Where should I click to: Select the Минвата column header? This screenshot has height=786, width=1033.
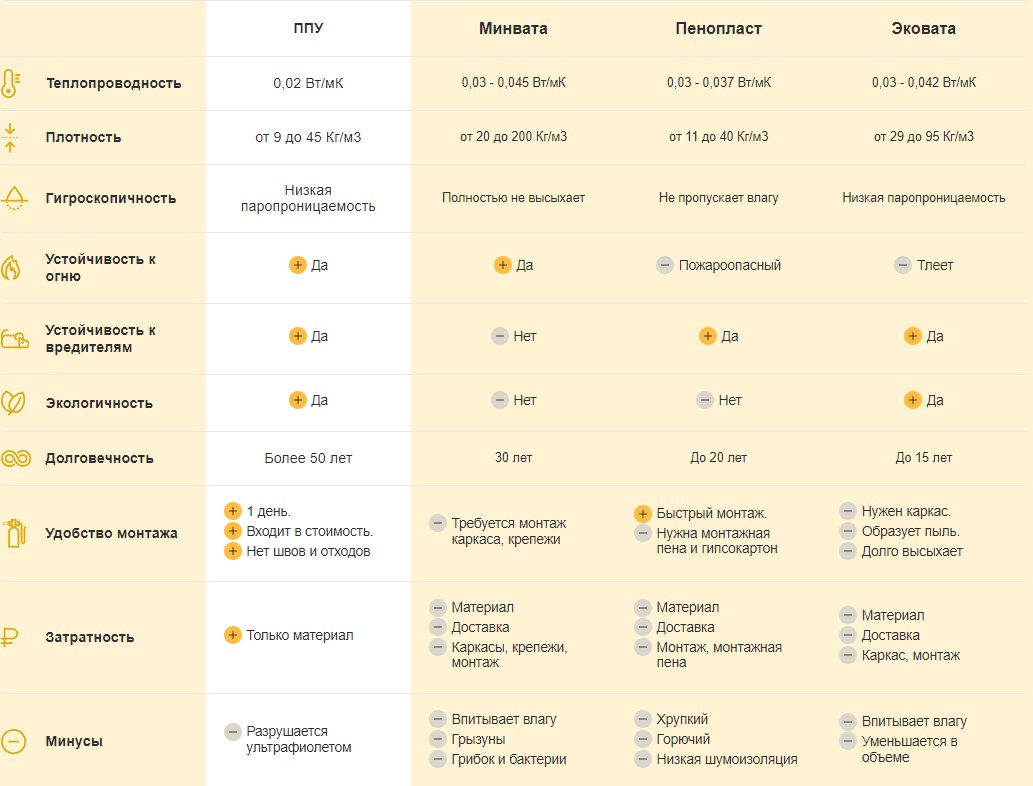[x=513, y=29]
